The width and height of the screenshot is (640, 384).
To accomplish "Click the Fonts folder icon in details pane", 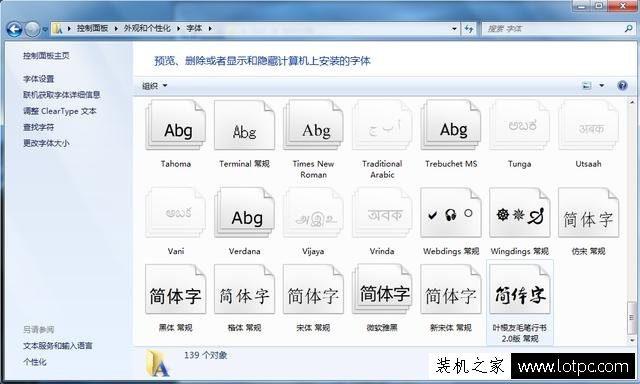I will pos(158,363).
